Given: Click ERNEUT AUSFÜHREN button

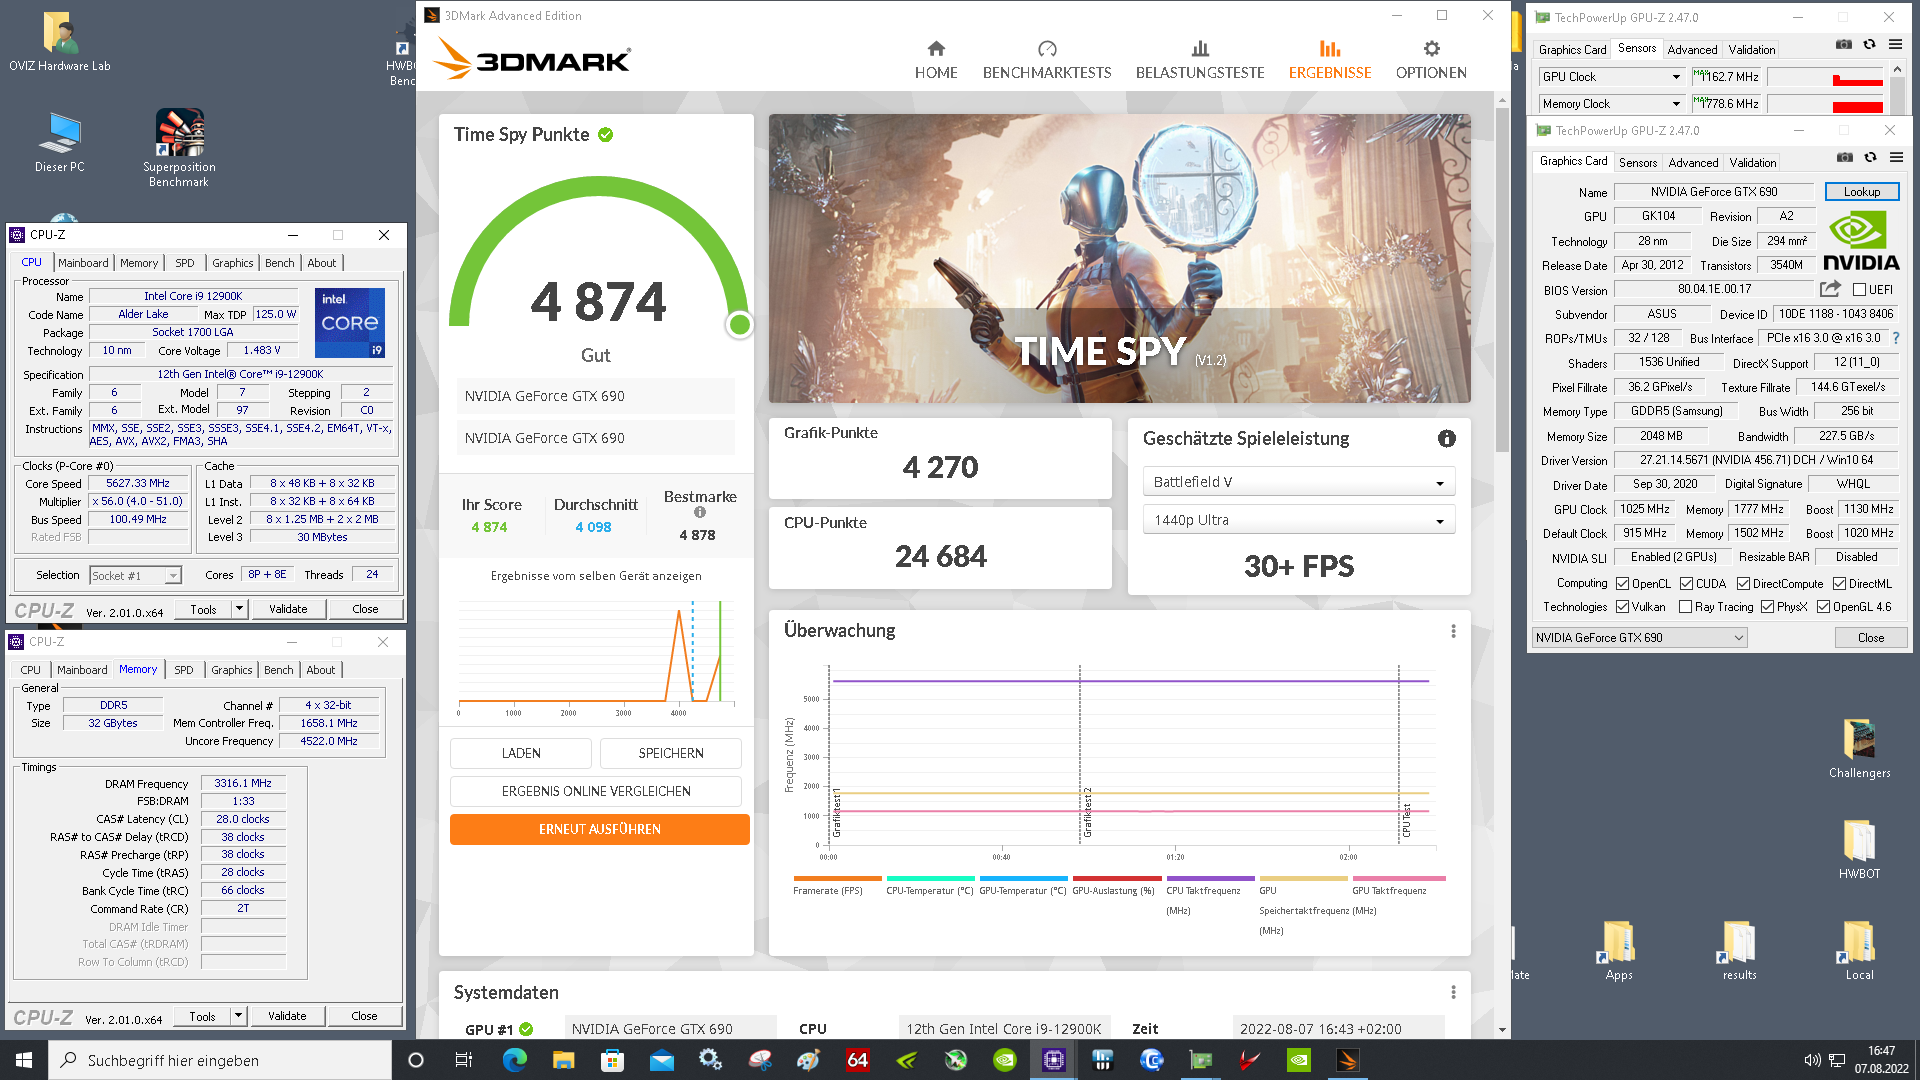Looking at the screenshot, I should (599, 829).
